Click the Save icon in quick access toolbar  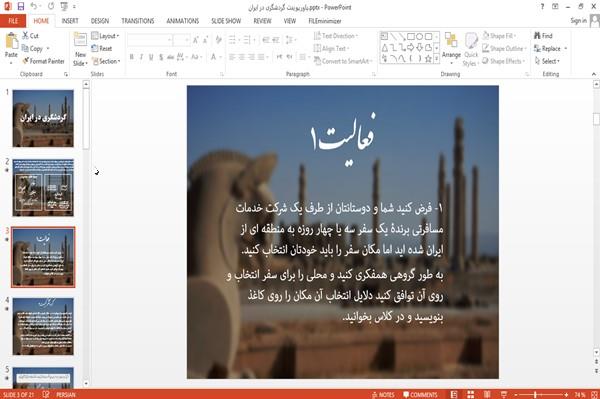point(21,6)
